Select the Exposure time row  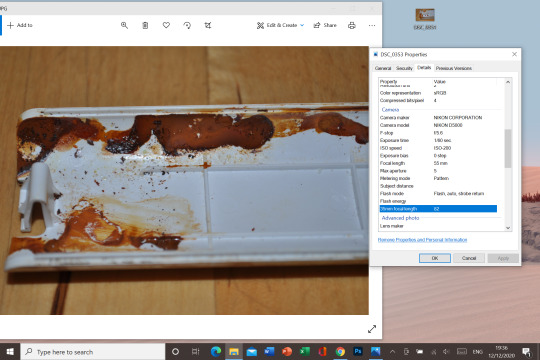438,140
